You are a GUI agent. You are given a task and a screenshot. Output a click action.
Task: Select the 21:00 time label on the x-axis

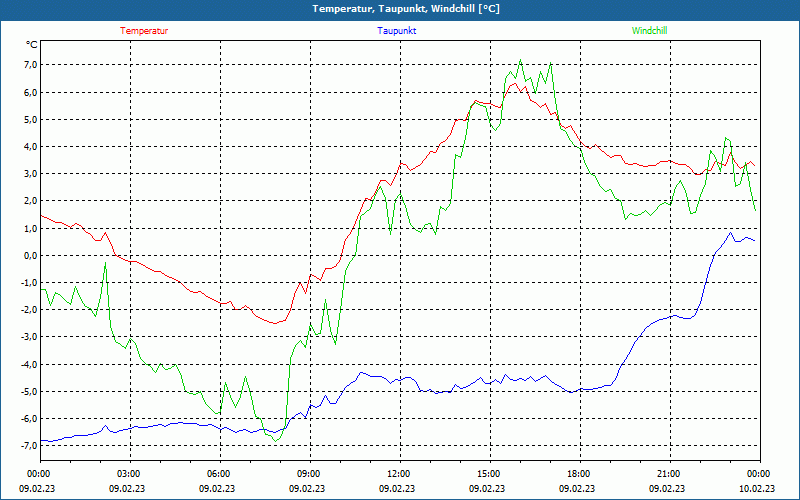[668, 473]
